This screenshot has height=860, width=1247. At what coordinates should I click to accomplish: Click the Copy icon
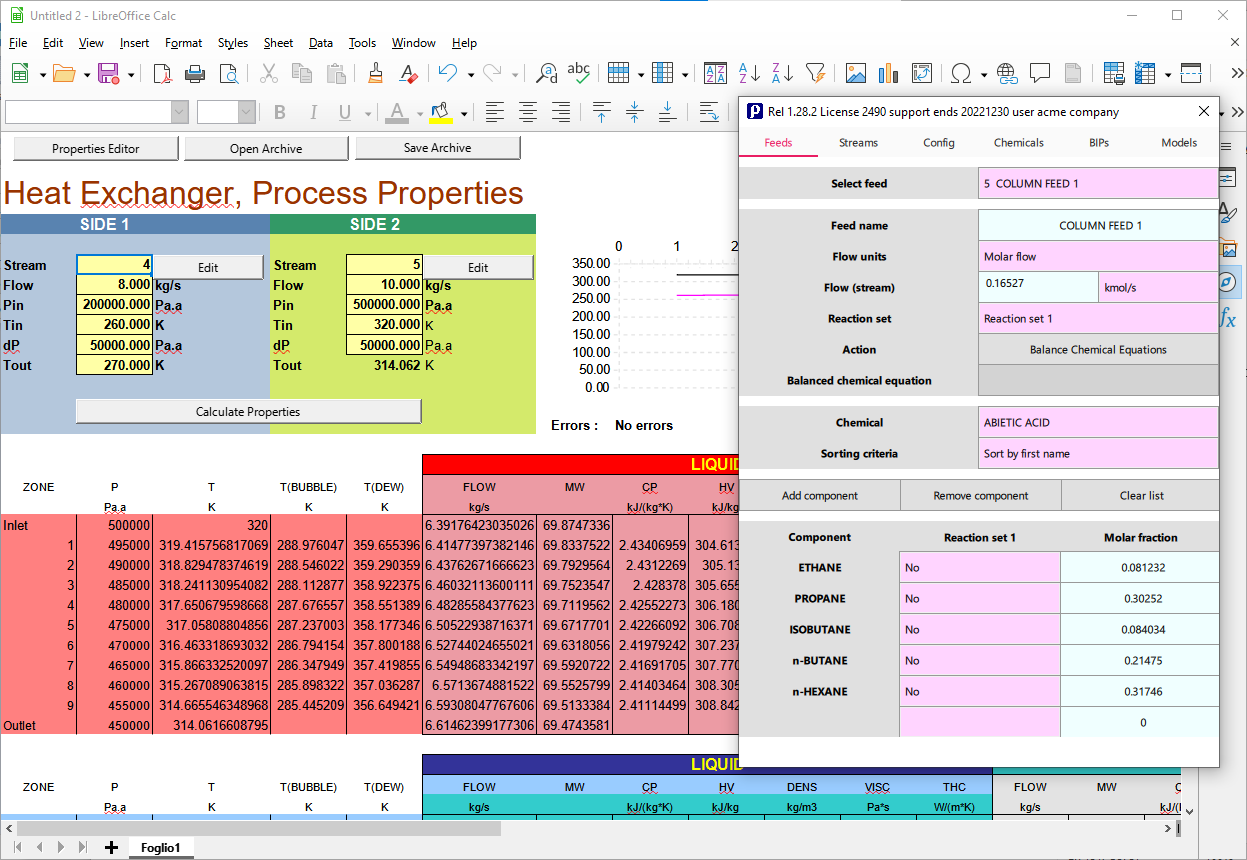[x=302, y=73]
